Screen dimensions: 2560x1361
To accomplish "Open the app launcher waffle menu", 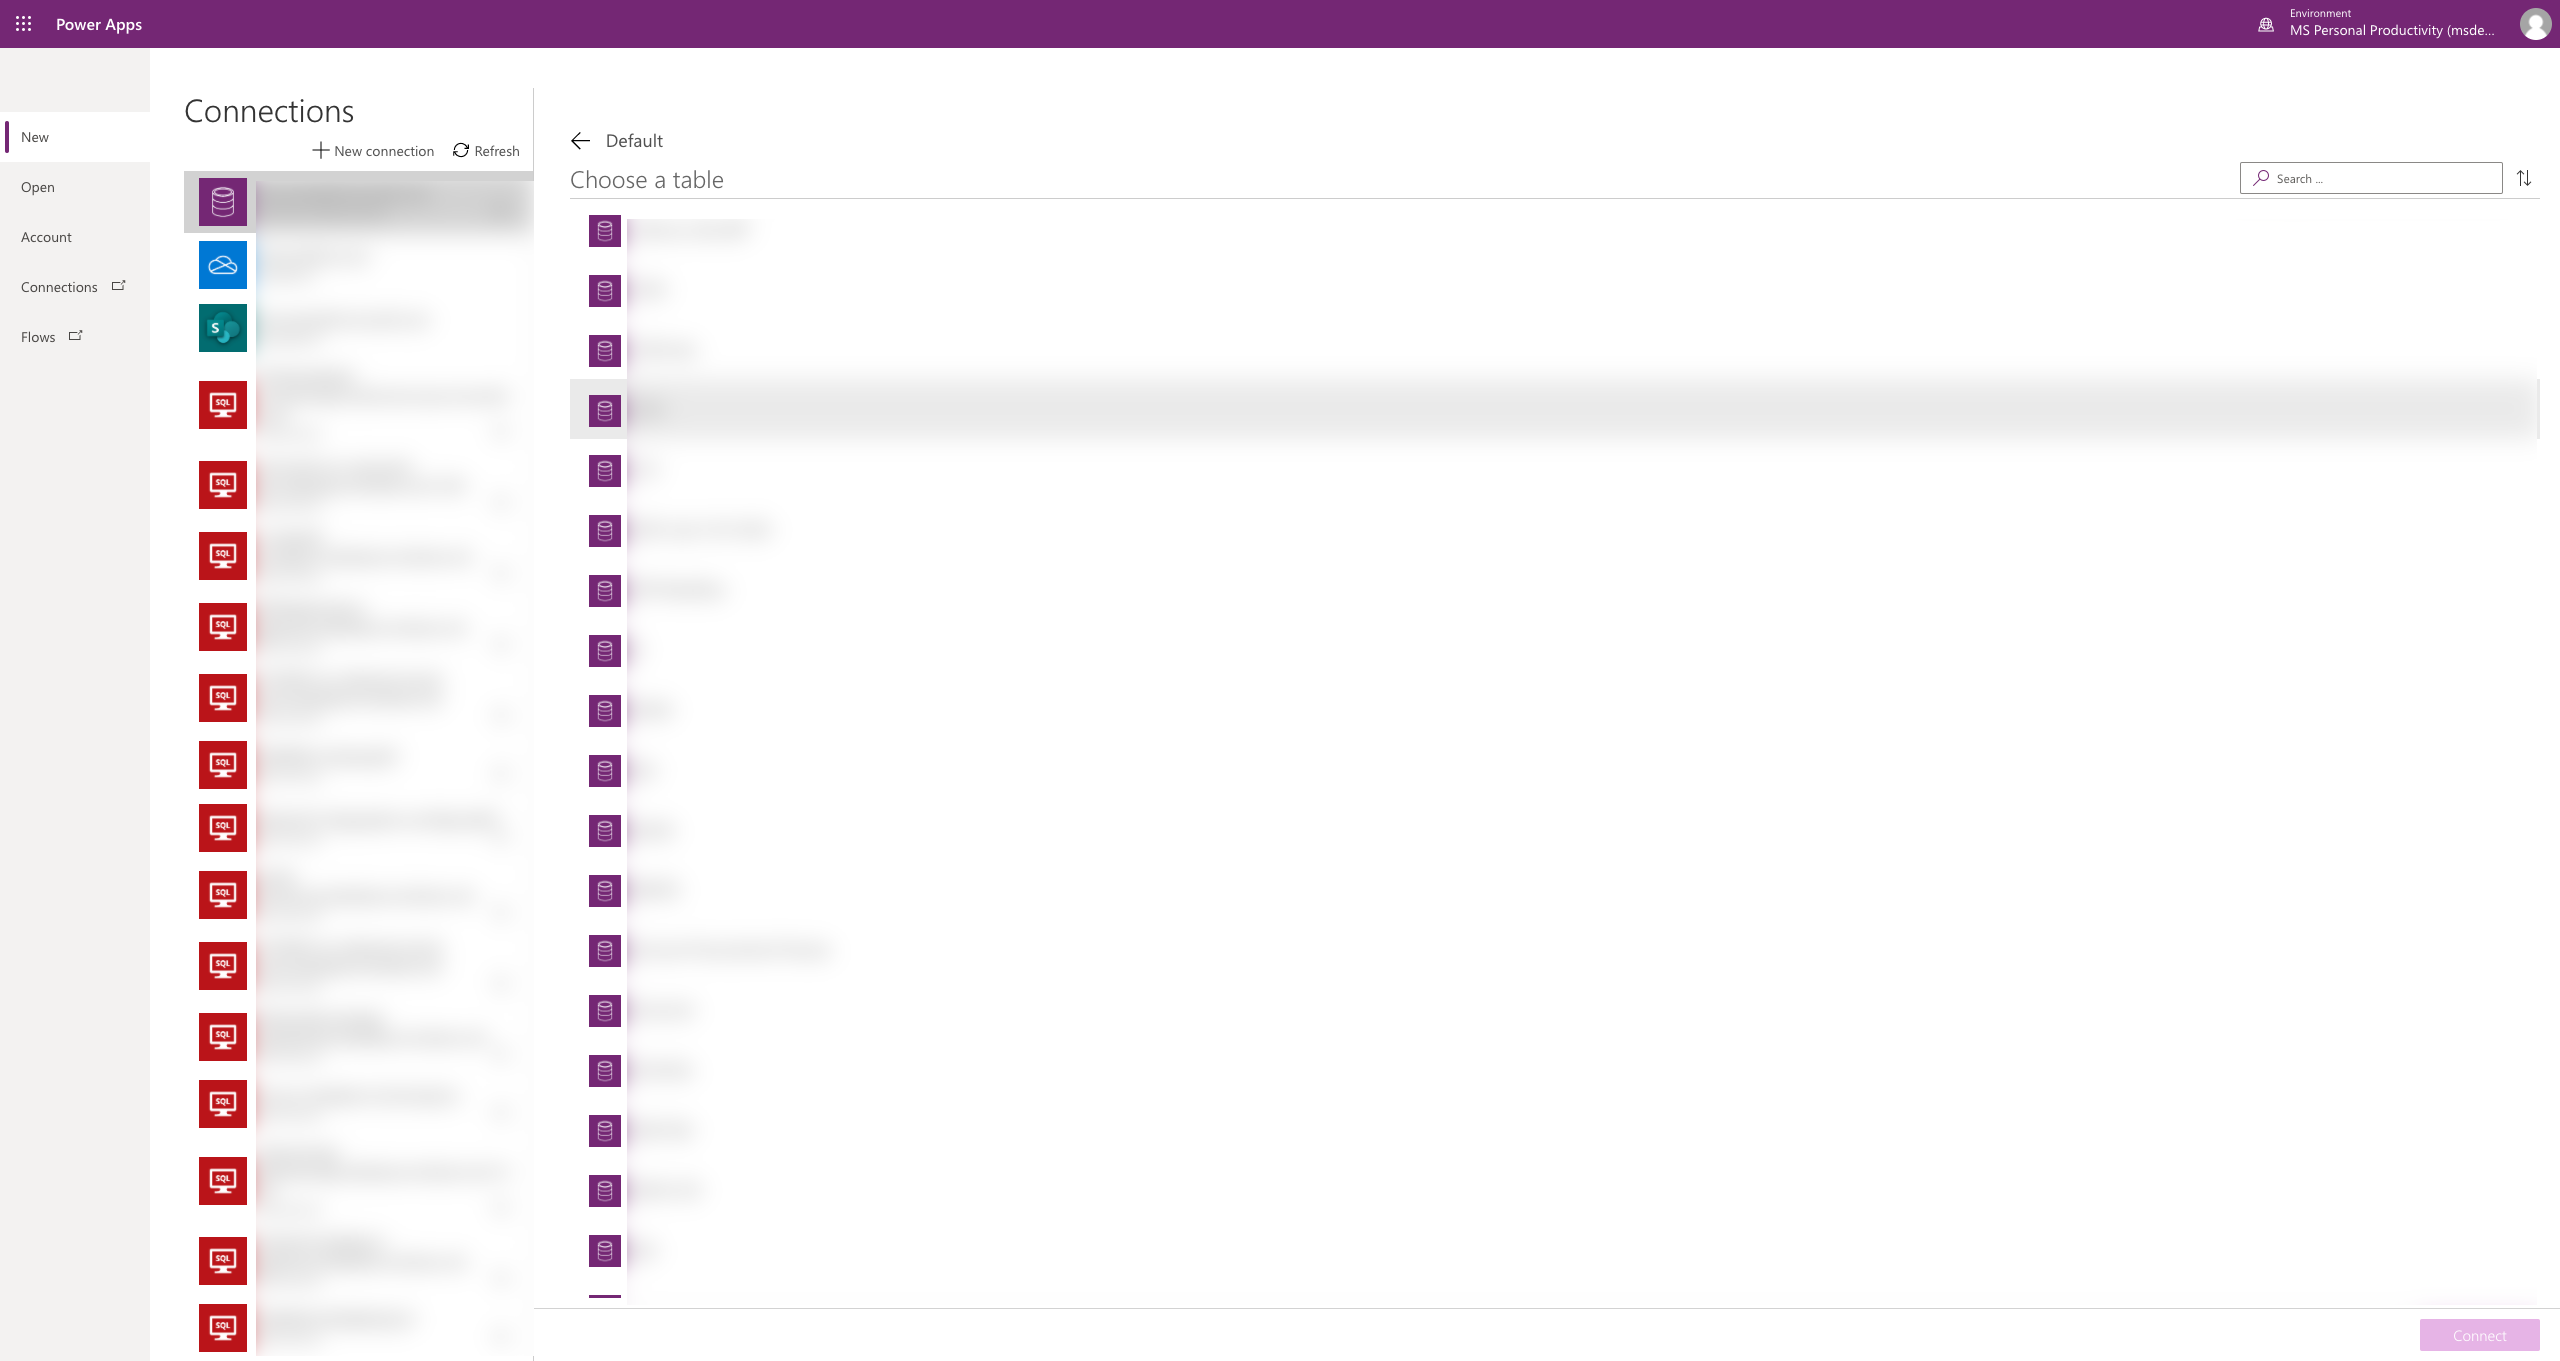I will (x=23, y=23).
